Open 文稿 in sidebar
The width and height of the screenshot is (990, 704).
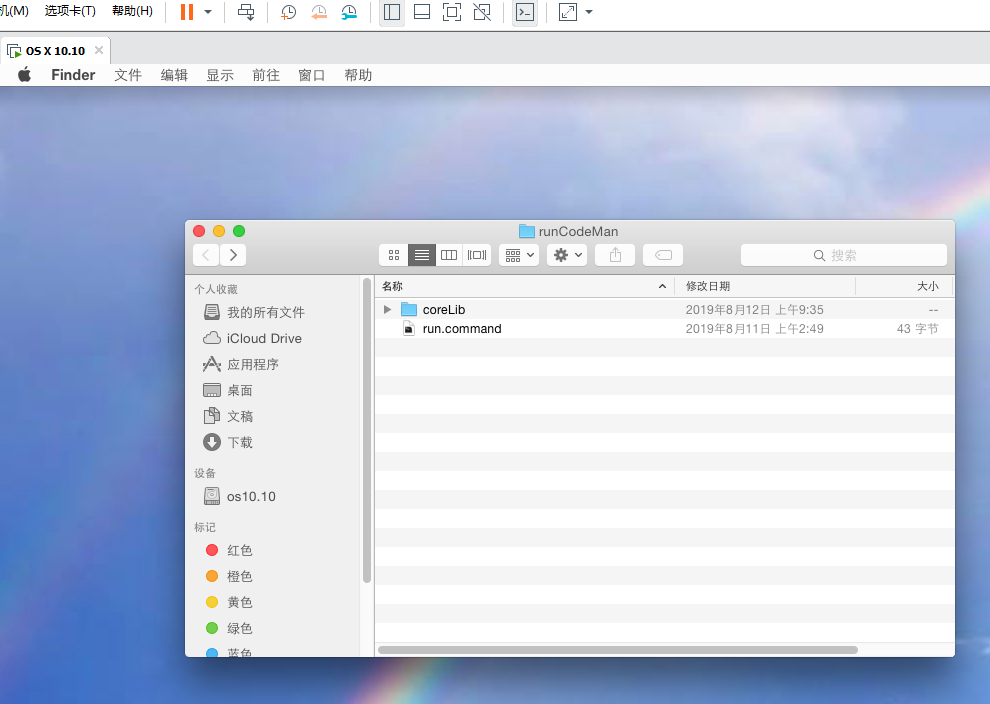pyautogui.click(x=228, y=416)
